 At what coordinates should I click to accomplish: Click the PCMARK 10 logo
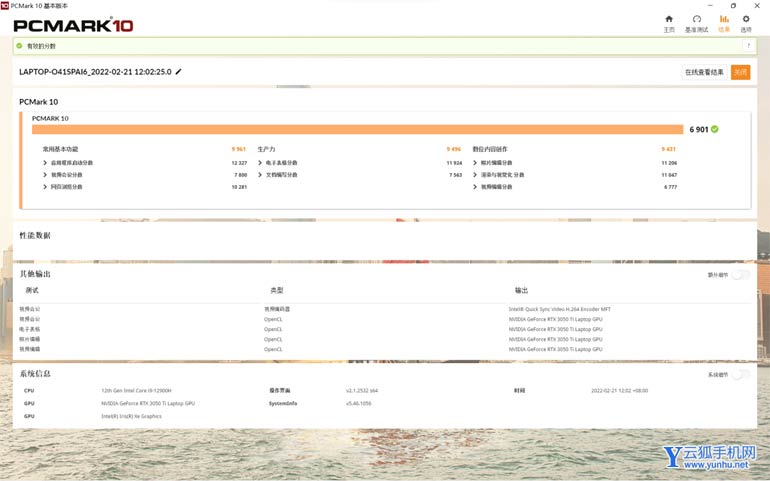pos(73,26)
